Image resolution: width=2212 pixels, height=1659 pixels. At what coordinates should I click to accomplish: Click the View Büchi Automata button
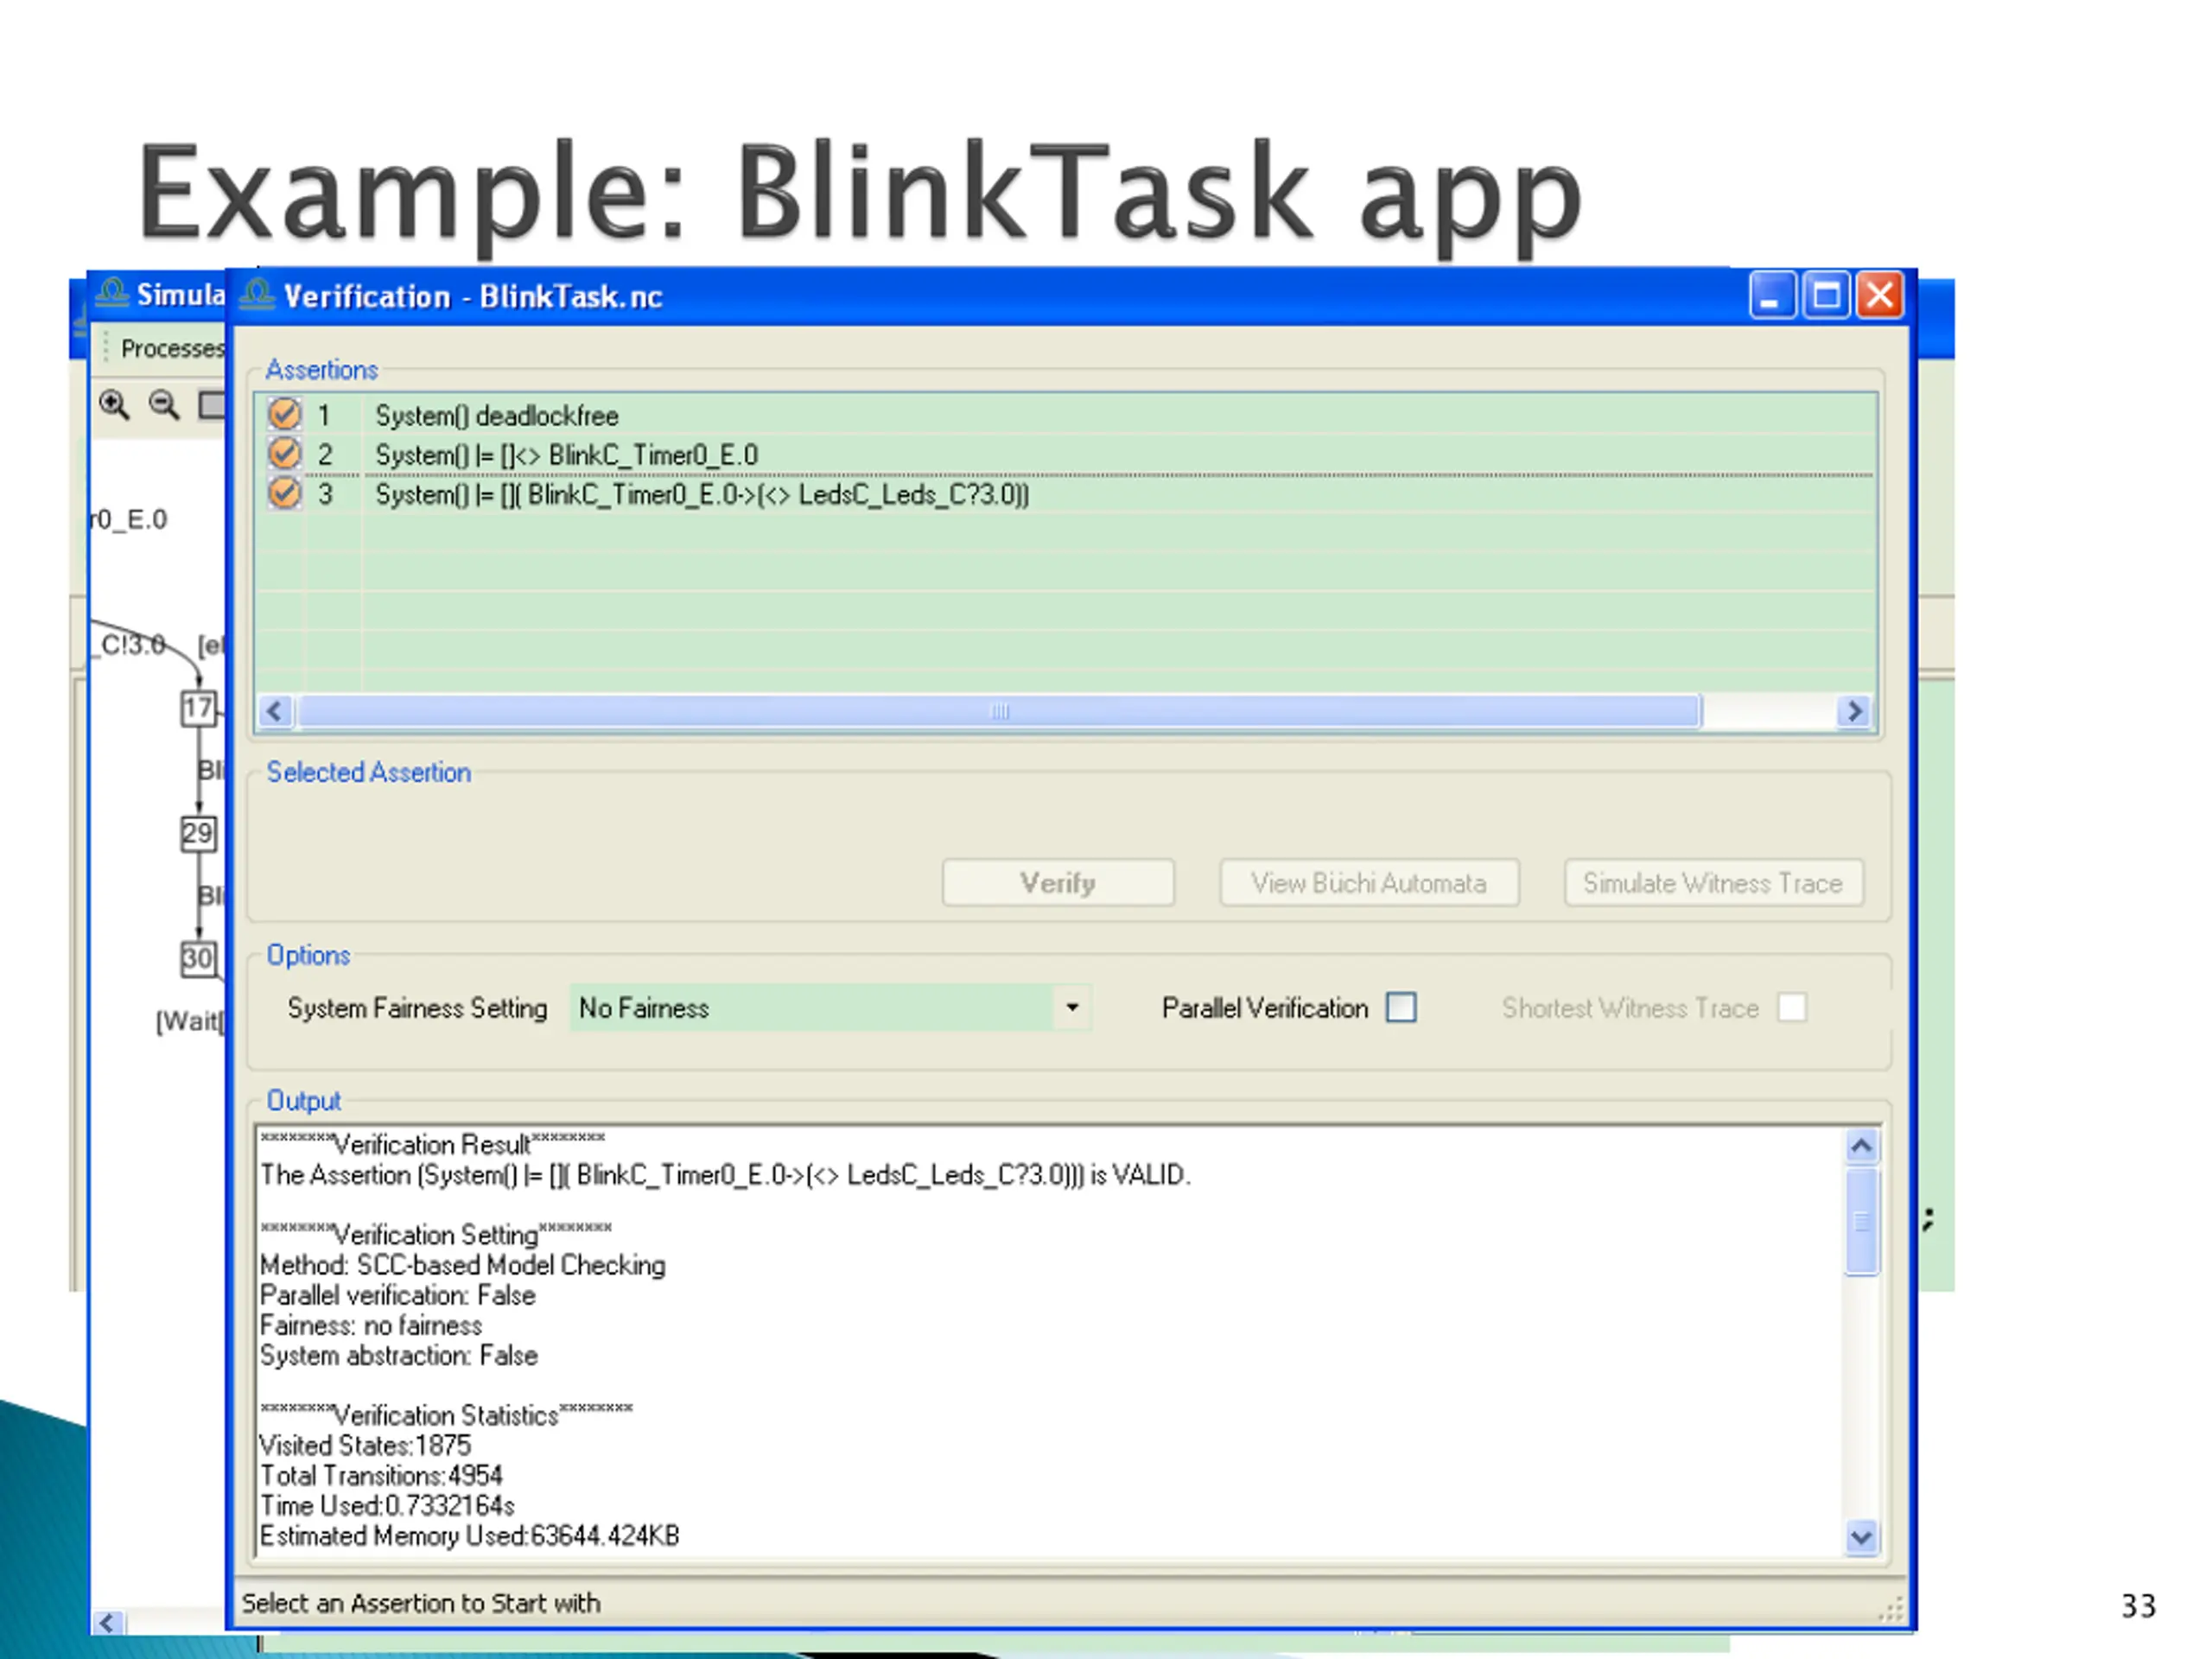pos(1369,883)
